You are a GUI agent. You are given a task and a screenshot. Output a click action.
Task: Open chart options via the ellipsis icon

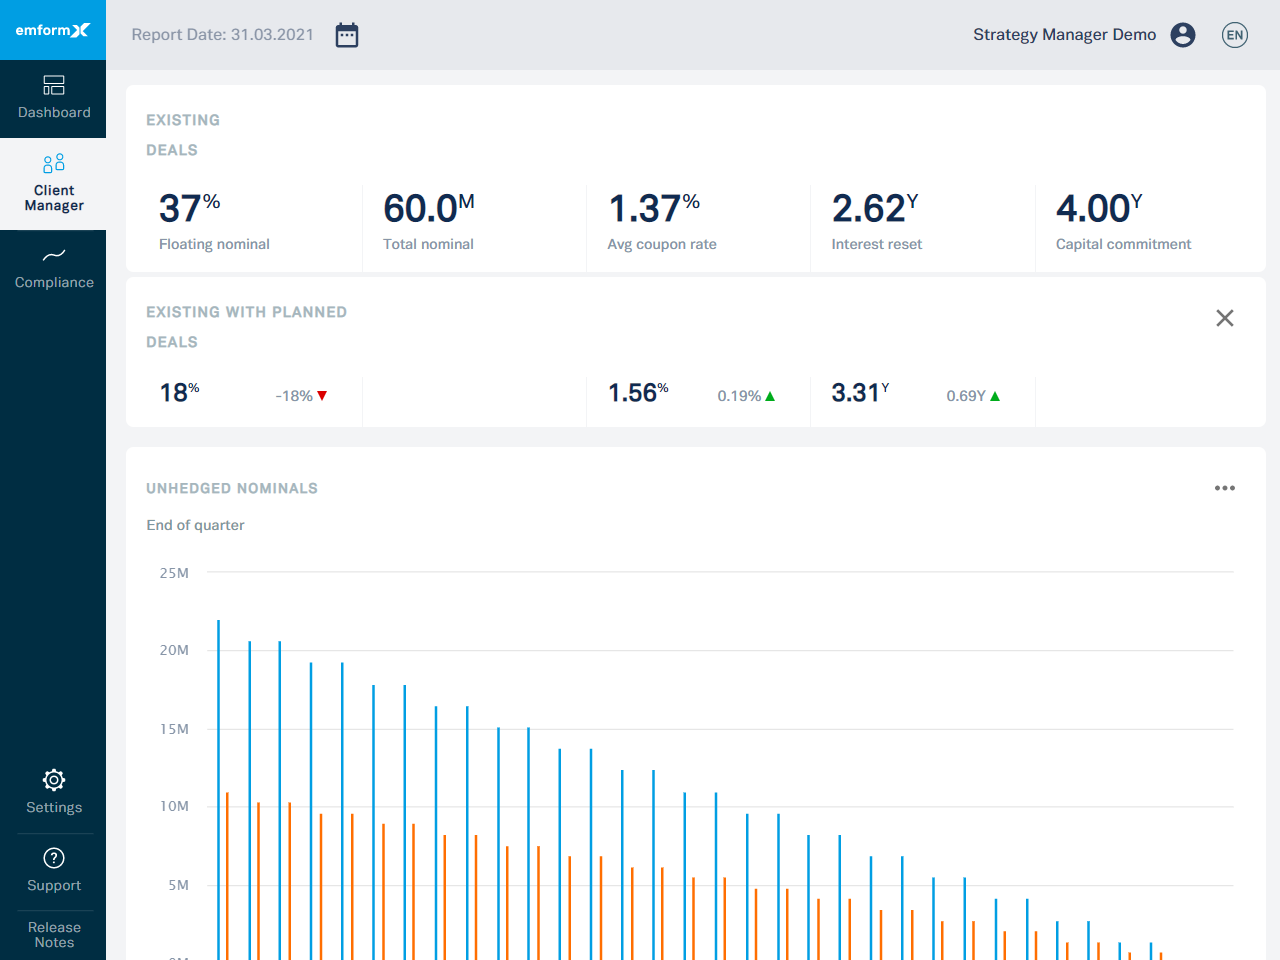(x=1225, y=488)
